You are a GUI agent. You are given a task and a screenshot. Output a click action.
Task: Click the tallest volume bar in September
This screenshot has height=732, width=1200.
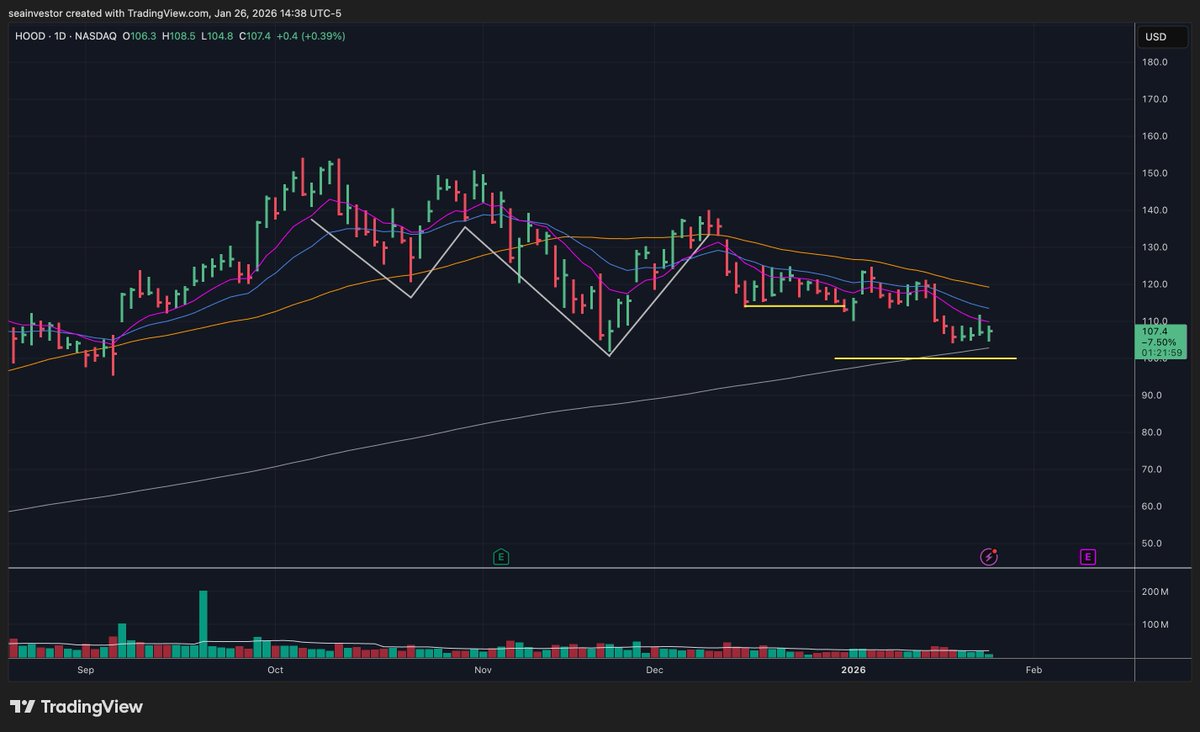203,624
